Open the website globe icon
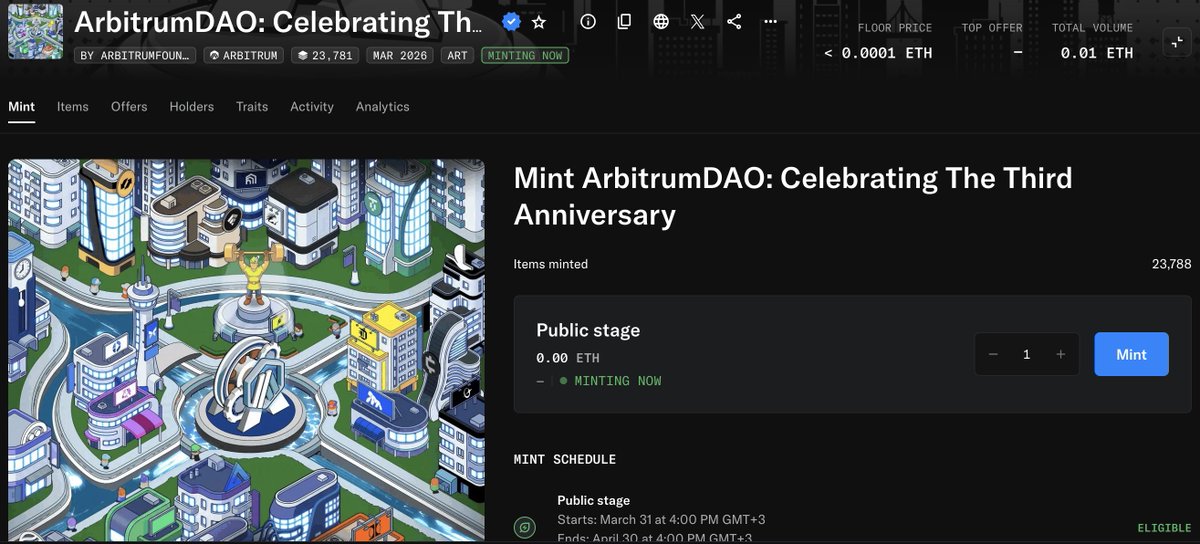 point(661,22)
